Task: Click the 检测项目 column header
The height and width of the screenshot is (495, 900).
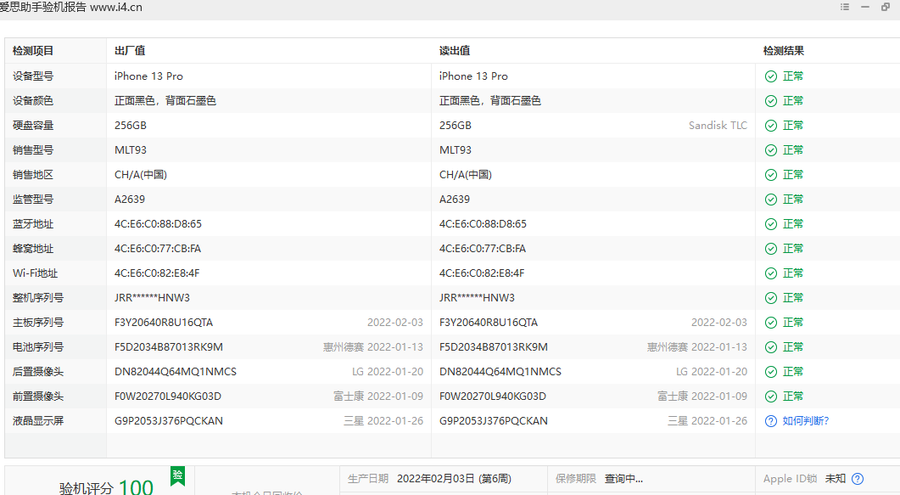Action: tap(33, 51)
